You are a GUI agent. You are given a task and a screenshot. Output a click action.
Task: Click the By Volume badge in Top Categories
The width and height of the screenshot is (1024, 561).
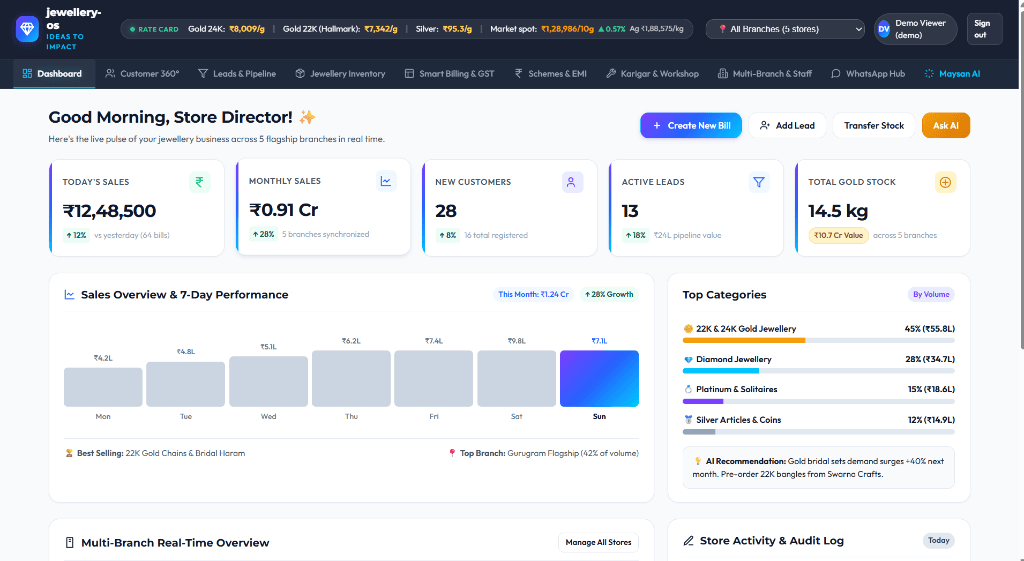[x=931, y=295]
